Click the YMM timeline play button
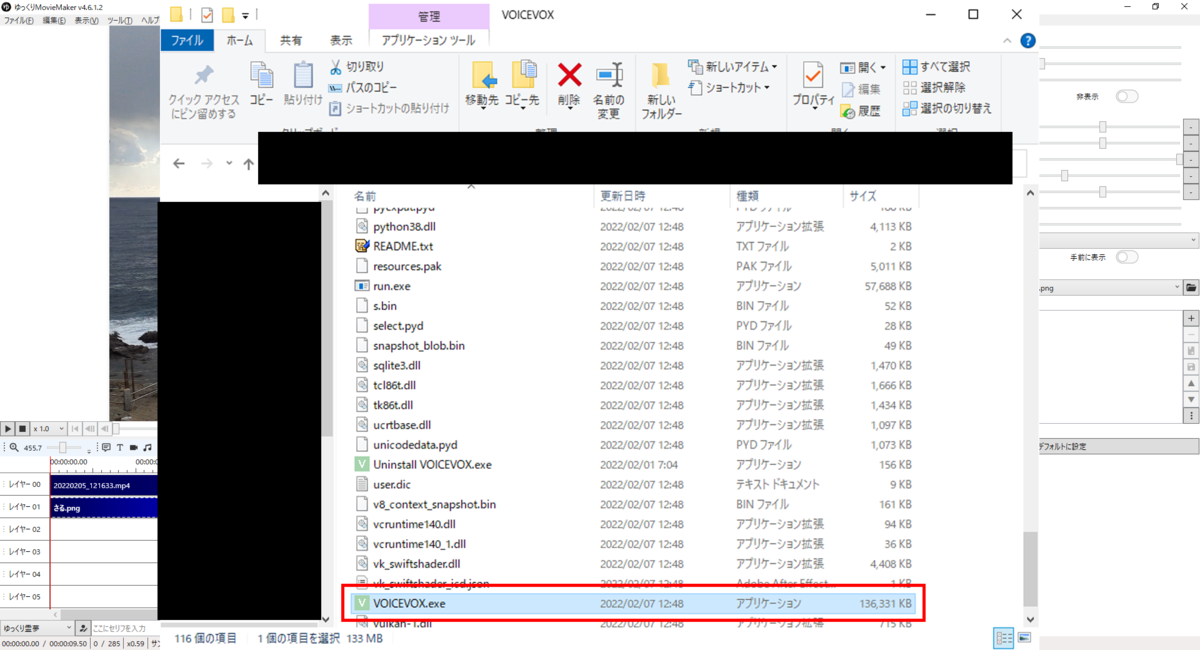Screen dimensions: 1200x650 (8, 428)
